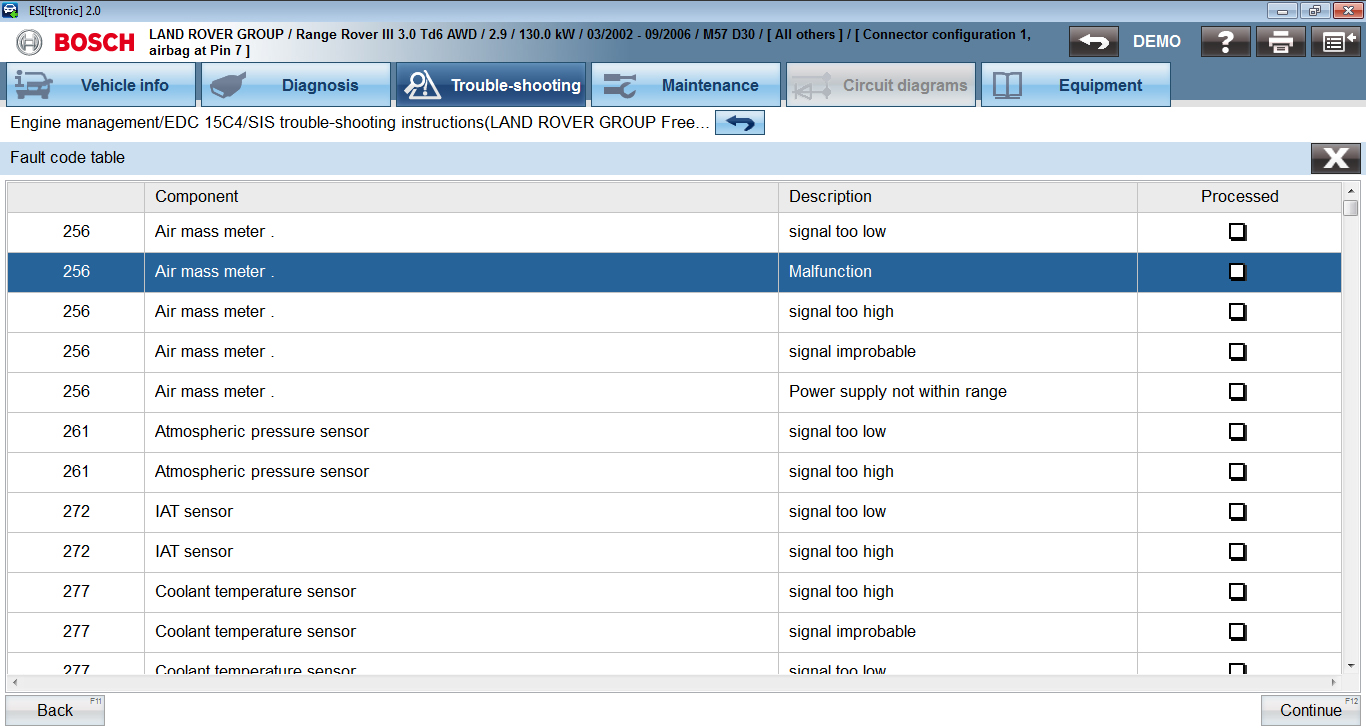Click the blue return arrow beside breadcrumb
The width and height of the screenshot is (1366, 728).
point(740,123)
